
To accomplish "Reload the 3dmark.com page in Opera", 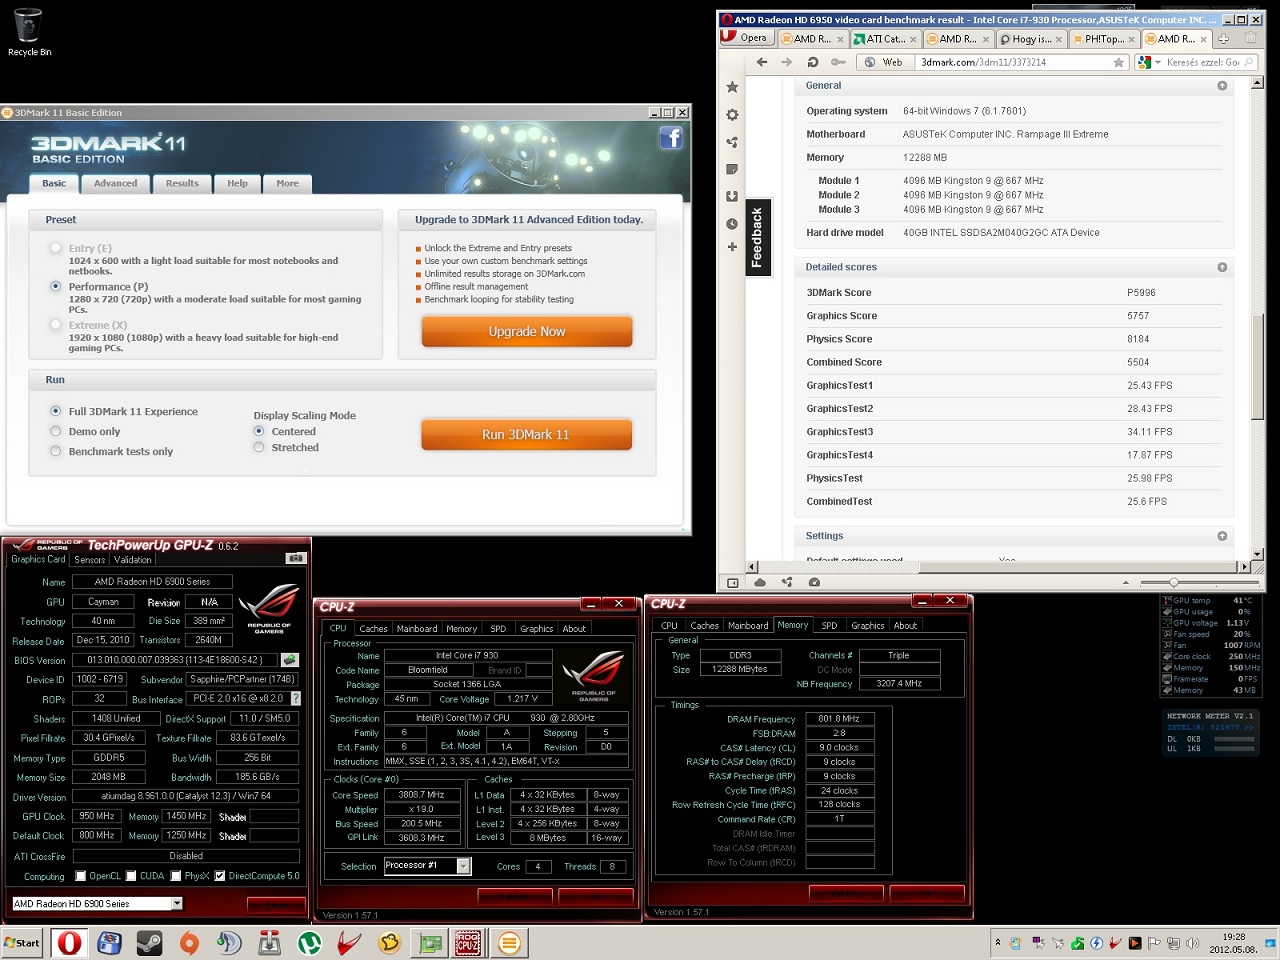I will click(813, 62).
